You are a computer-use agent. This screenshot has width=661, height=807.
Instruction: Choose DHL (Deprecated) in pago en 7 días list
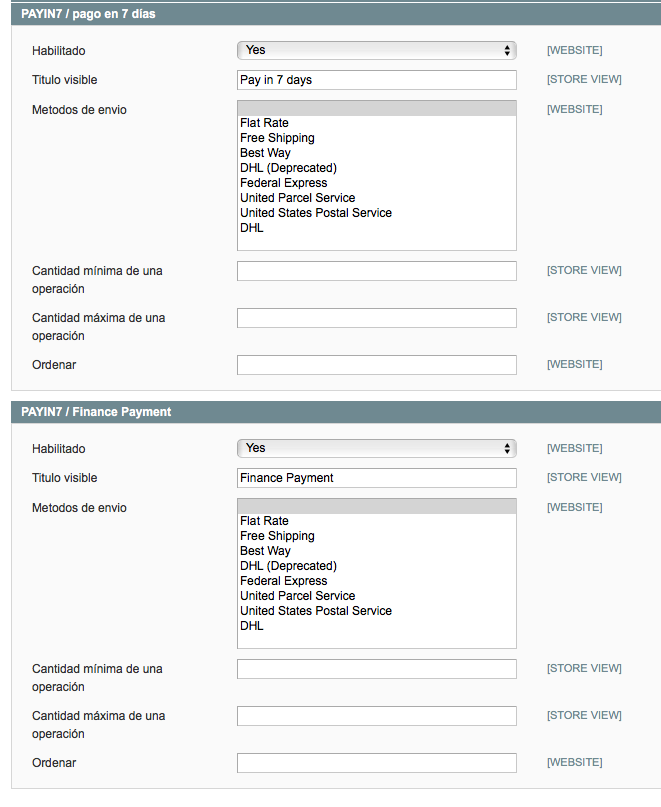[288, 168]
